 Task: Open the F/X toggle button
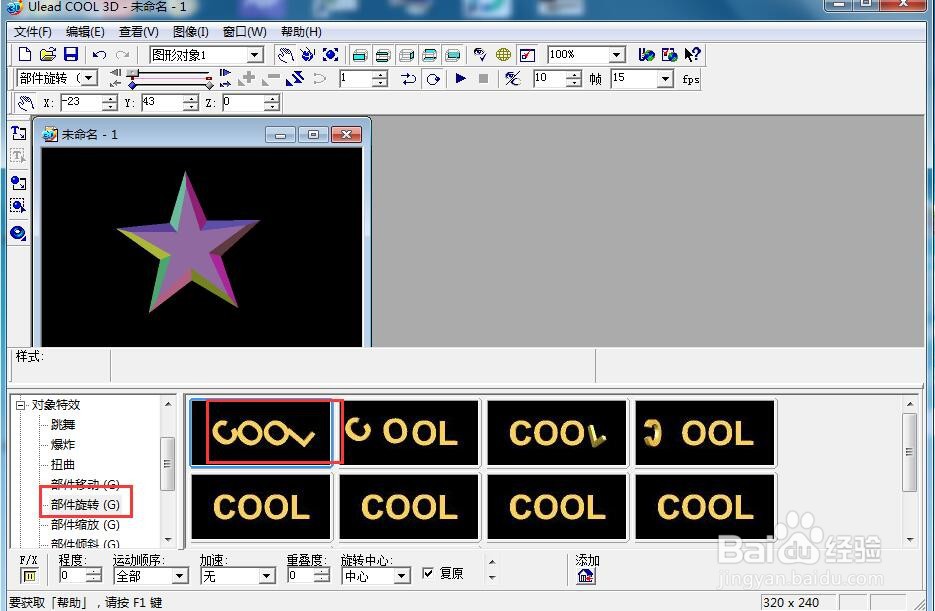(29, 576)
